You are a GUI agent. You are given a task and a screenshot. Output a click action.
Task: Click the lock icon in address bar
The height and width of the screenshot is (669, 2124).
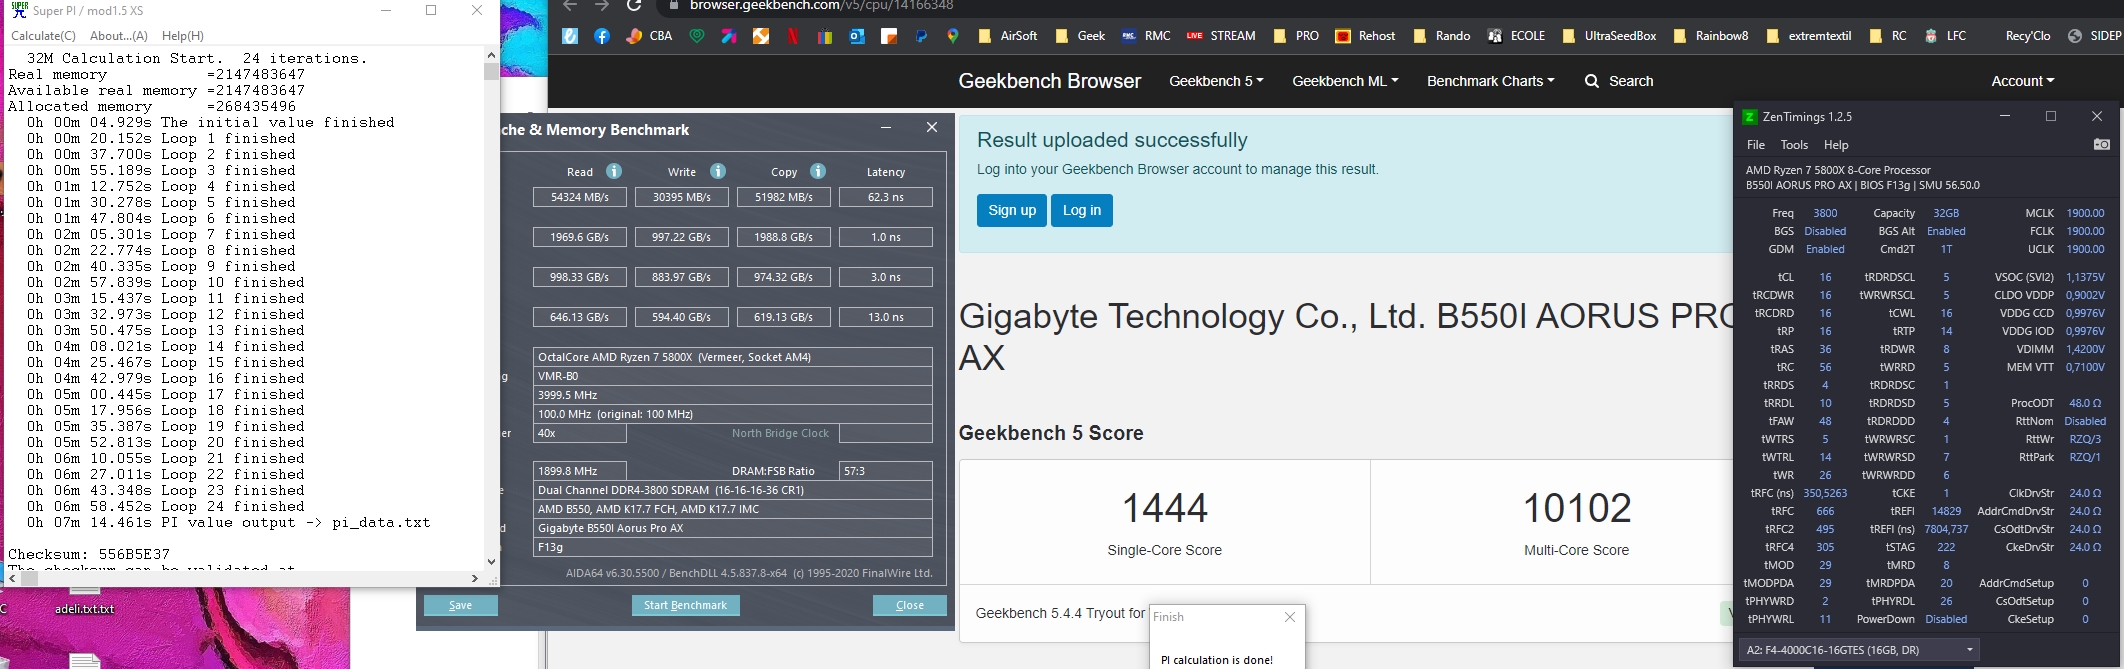674,6
